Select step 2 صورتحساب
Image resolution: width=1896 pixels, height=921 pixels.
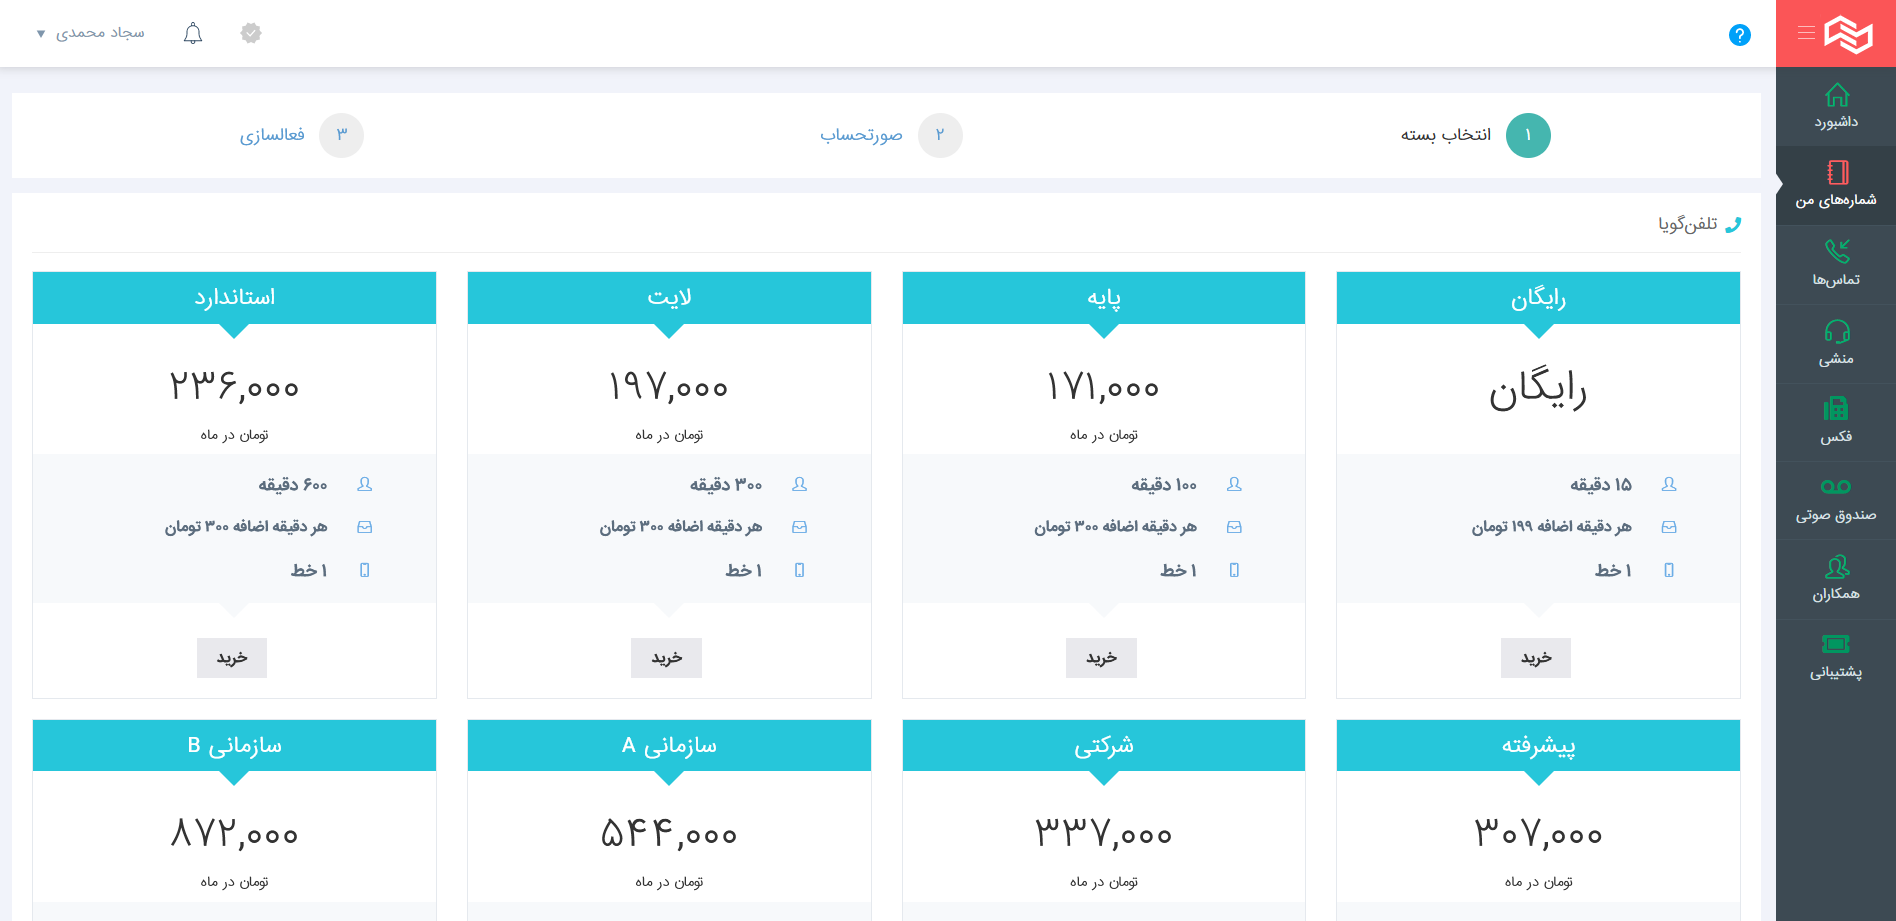pos(939,136)
